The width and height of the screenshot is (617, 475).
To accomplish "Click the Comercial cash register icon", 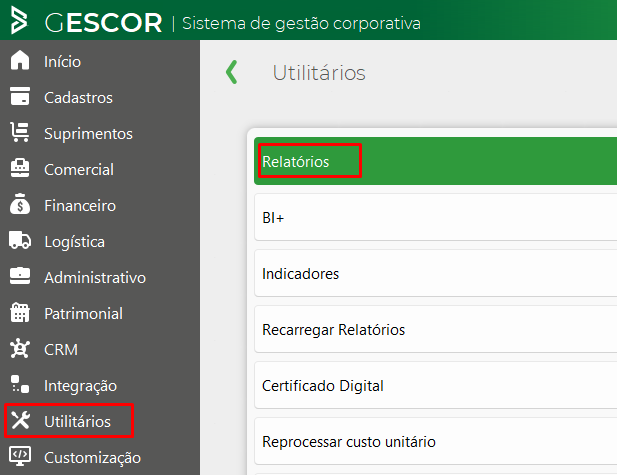I will pos(20,169).
